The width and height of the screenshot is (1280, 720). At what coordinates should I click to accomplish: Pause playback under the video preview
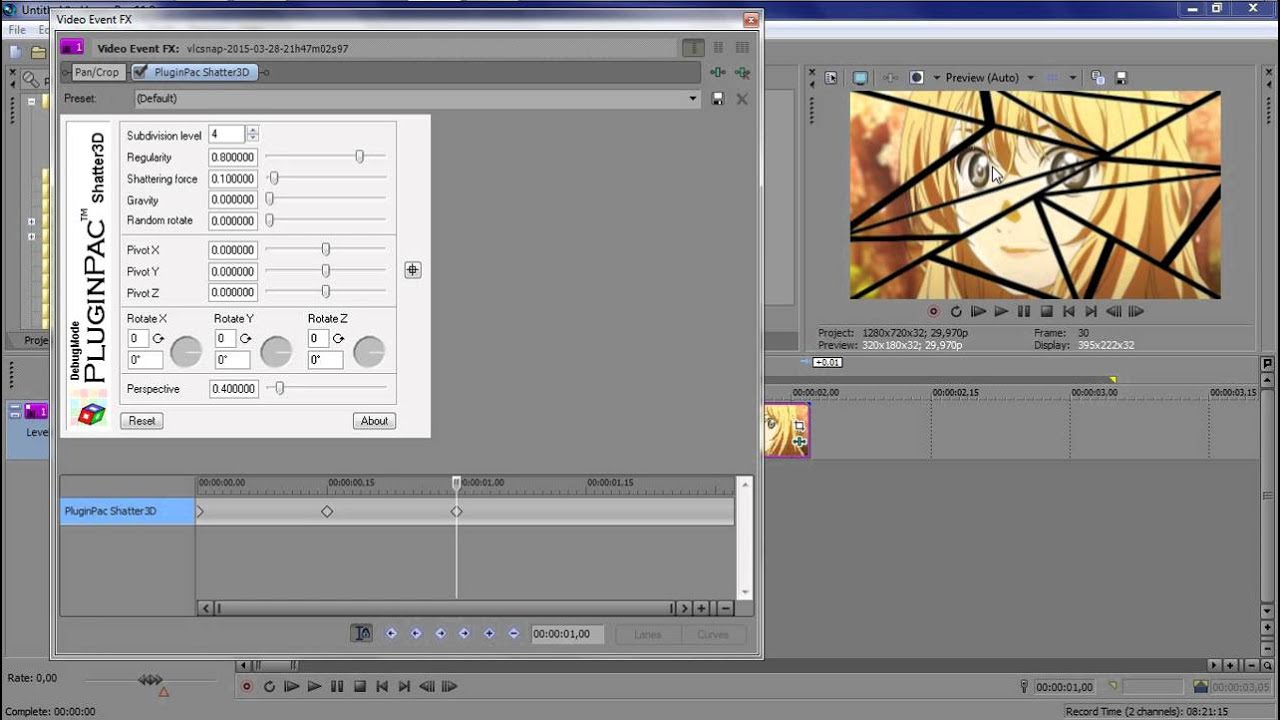(1024, 311)
